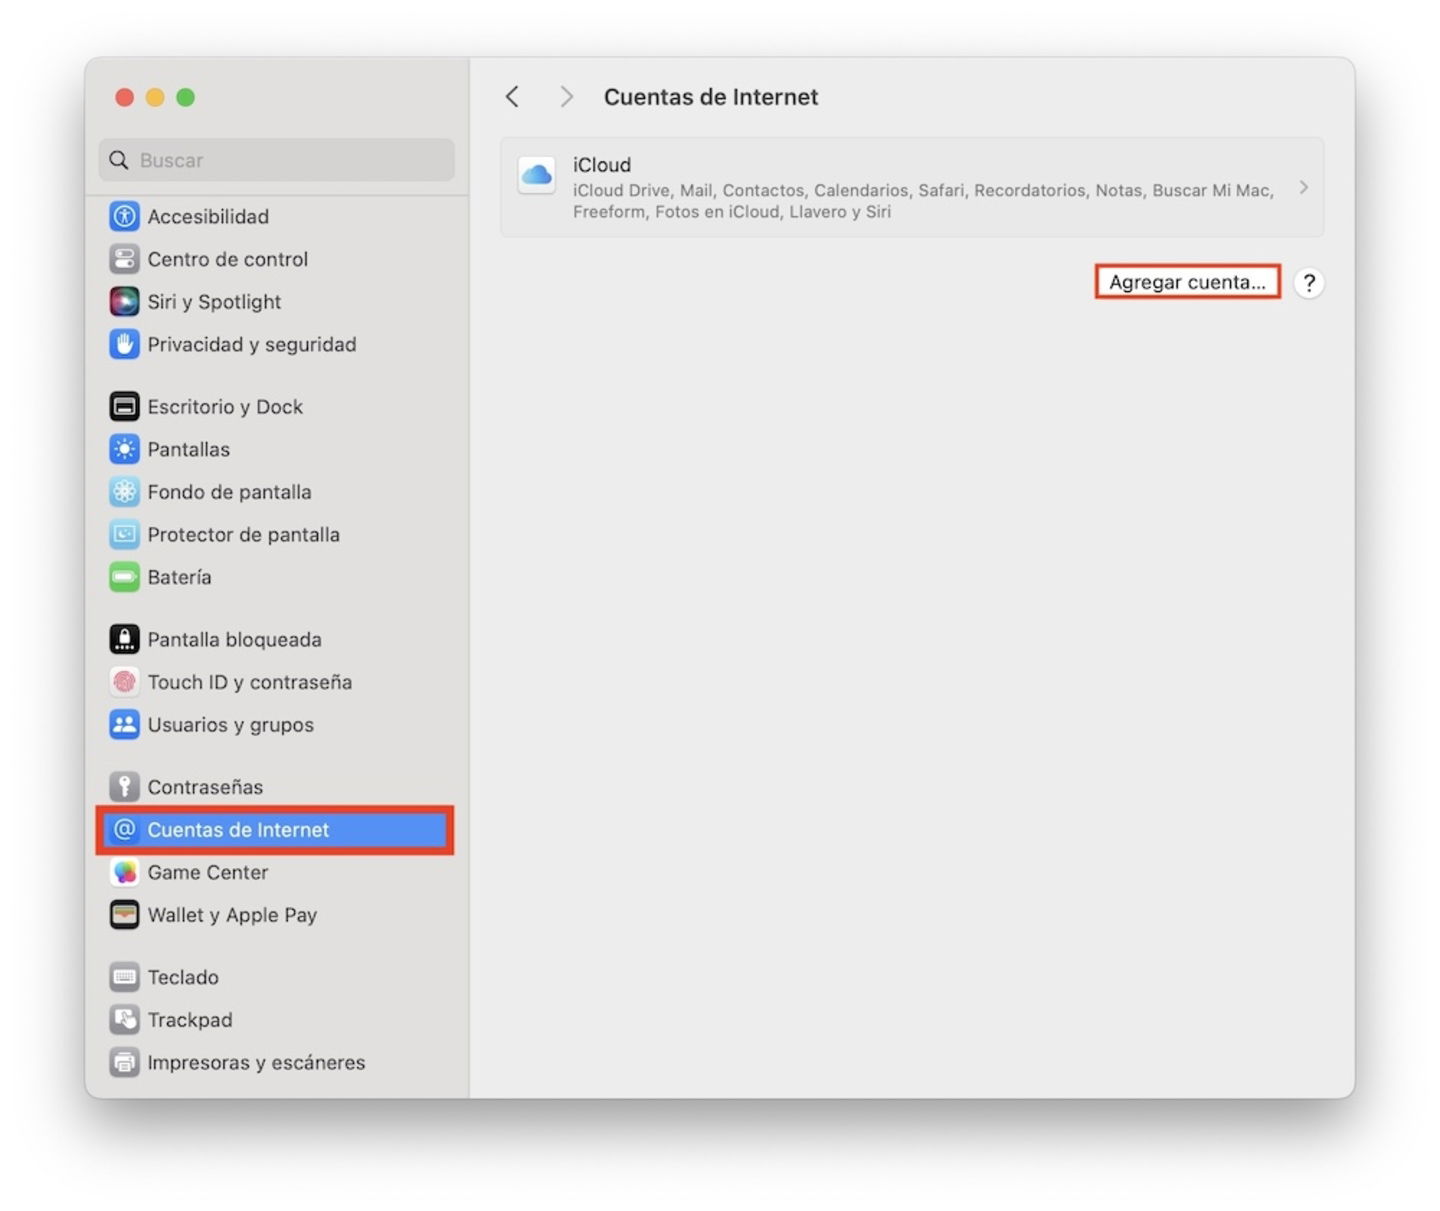Viewport: 1440px width, 1211px height.
Task: Maximize window with green button
Action: pyautogui.click(x=185, y=97)
